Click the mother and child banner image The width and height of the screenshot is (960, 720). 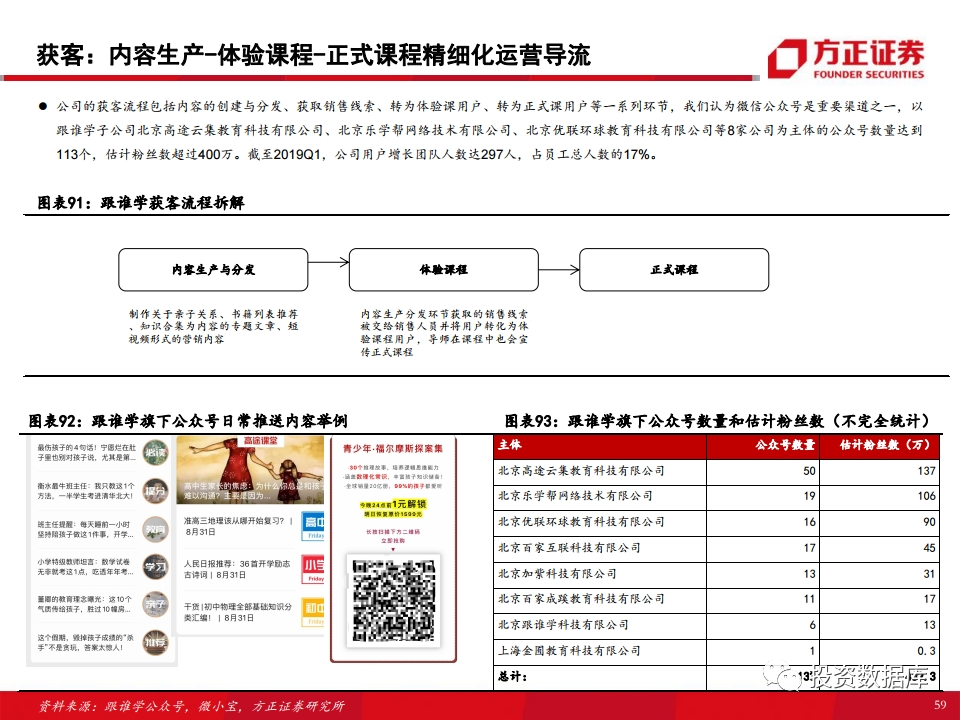(x=250, y=470)
